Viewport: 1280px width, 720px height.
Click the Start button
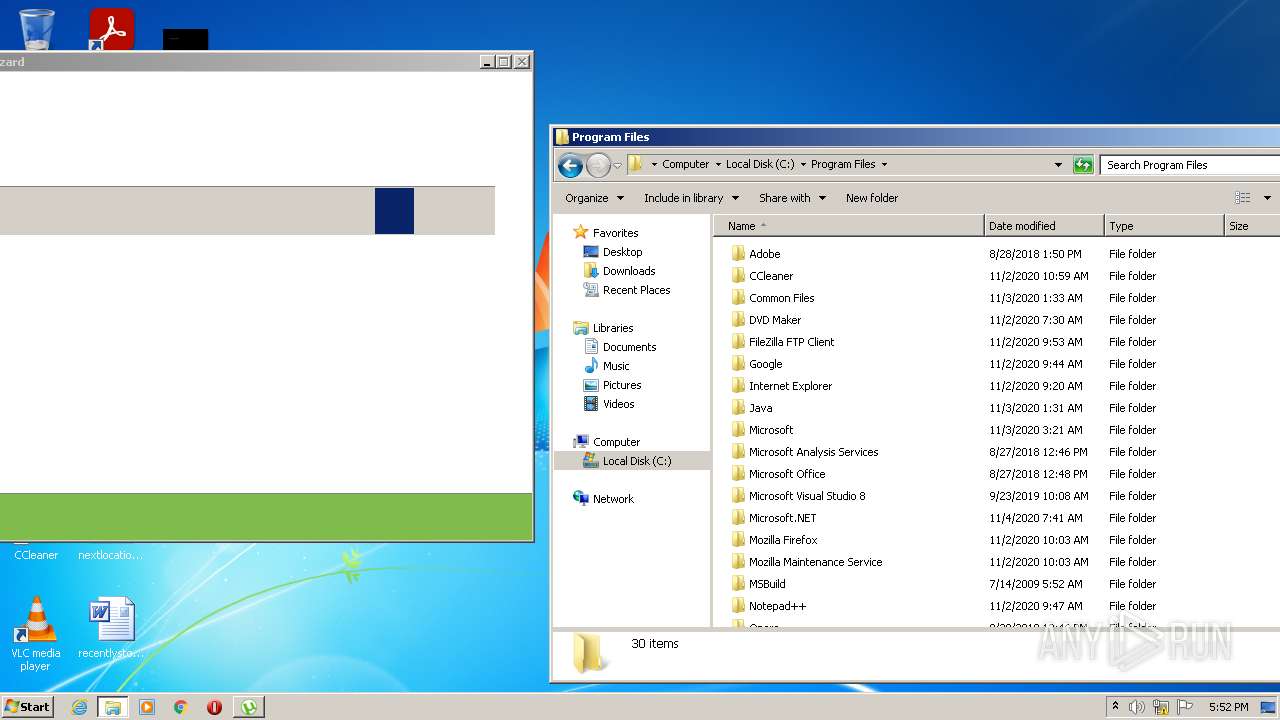[x=27, y=707]
